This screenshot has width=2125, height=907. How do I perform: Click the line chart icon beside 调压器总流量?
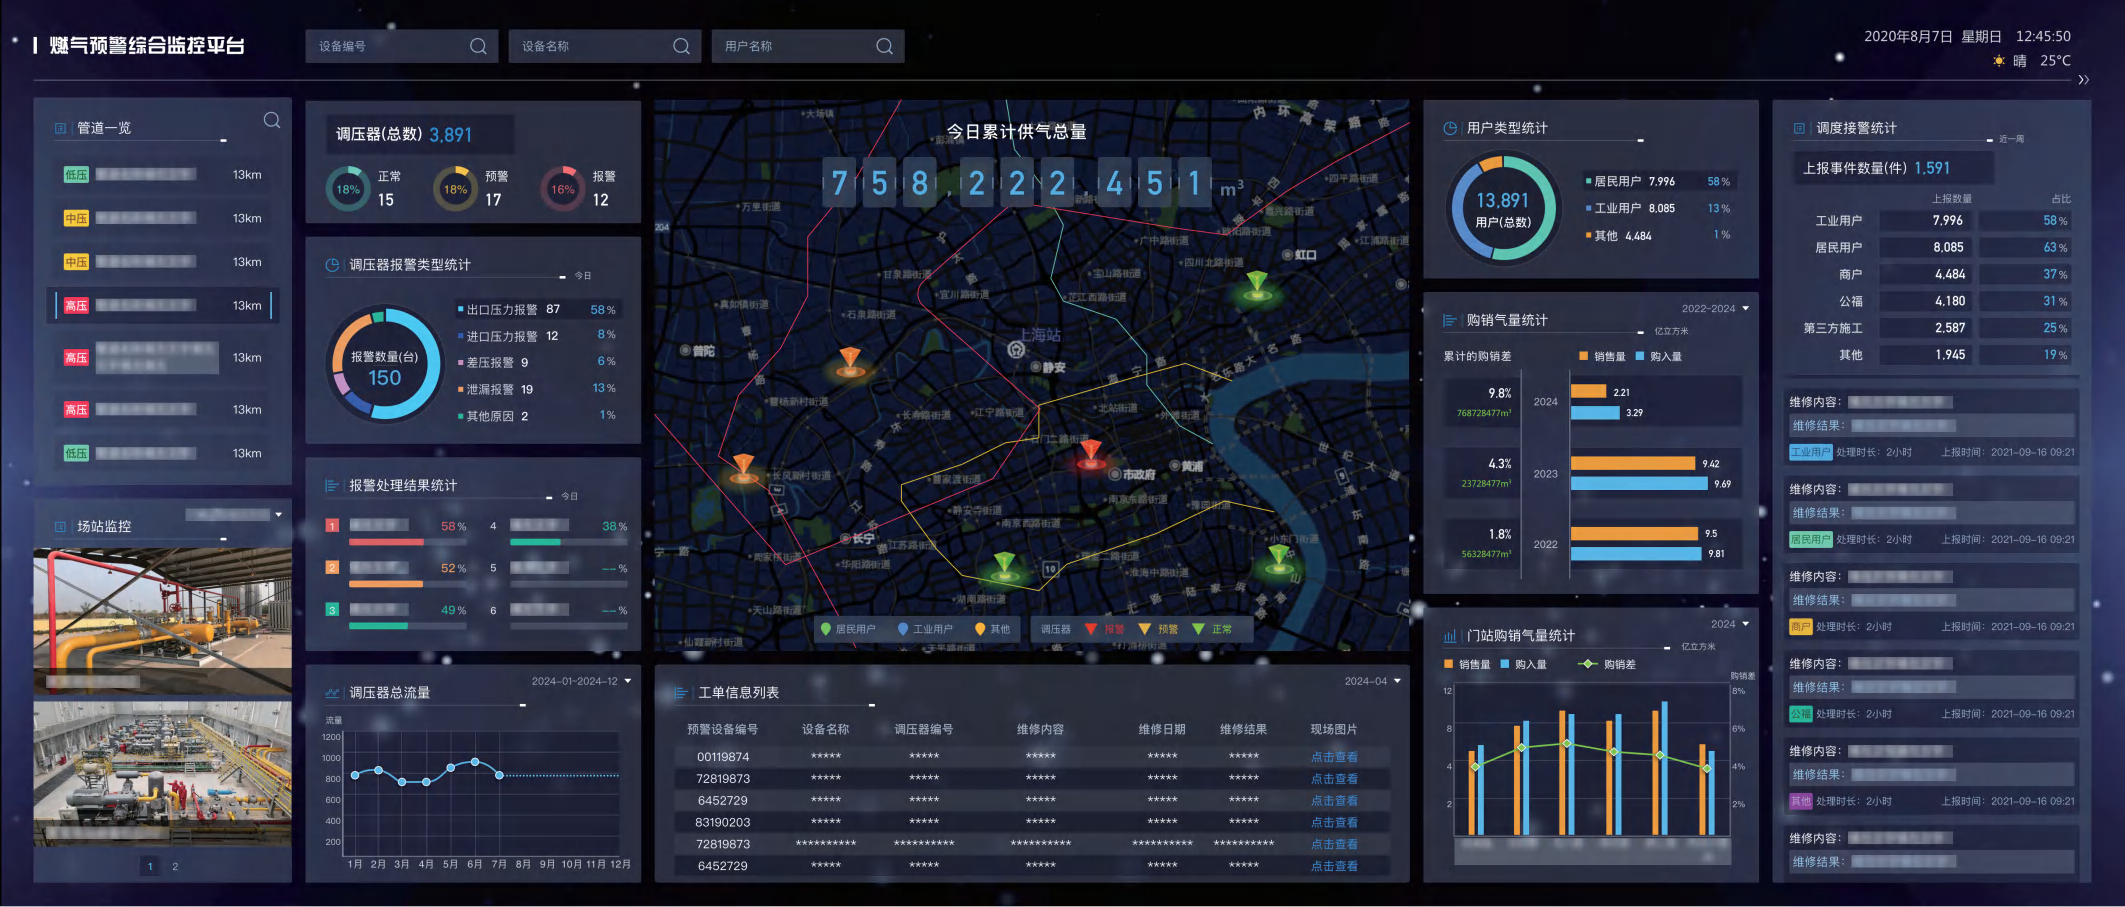[x=332, y=693]
